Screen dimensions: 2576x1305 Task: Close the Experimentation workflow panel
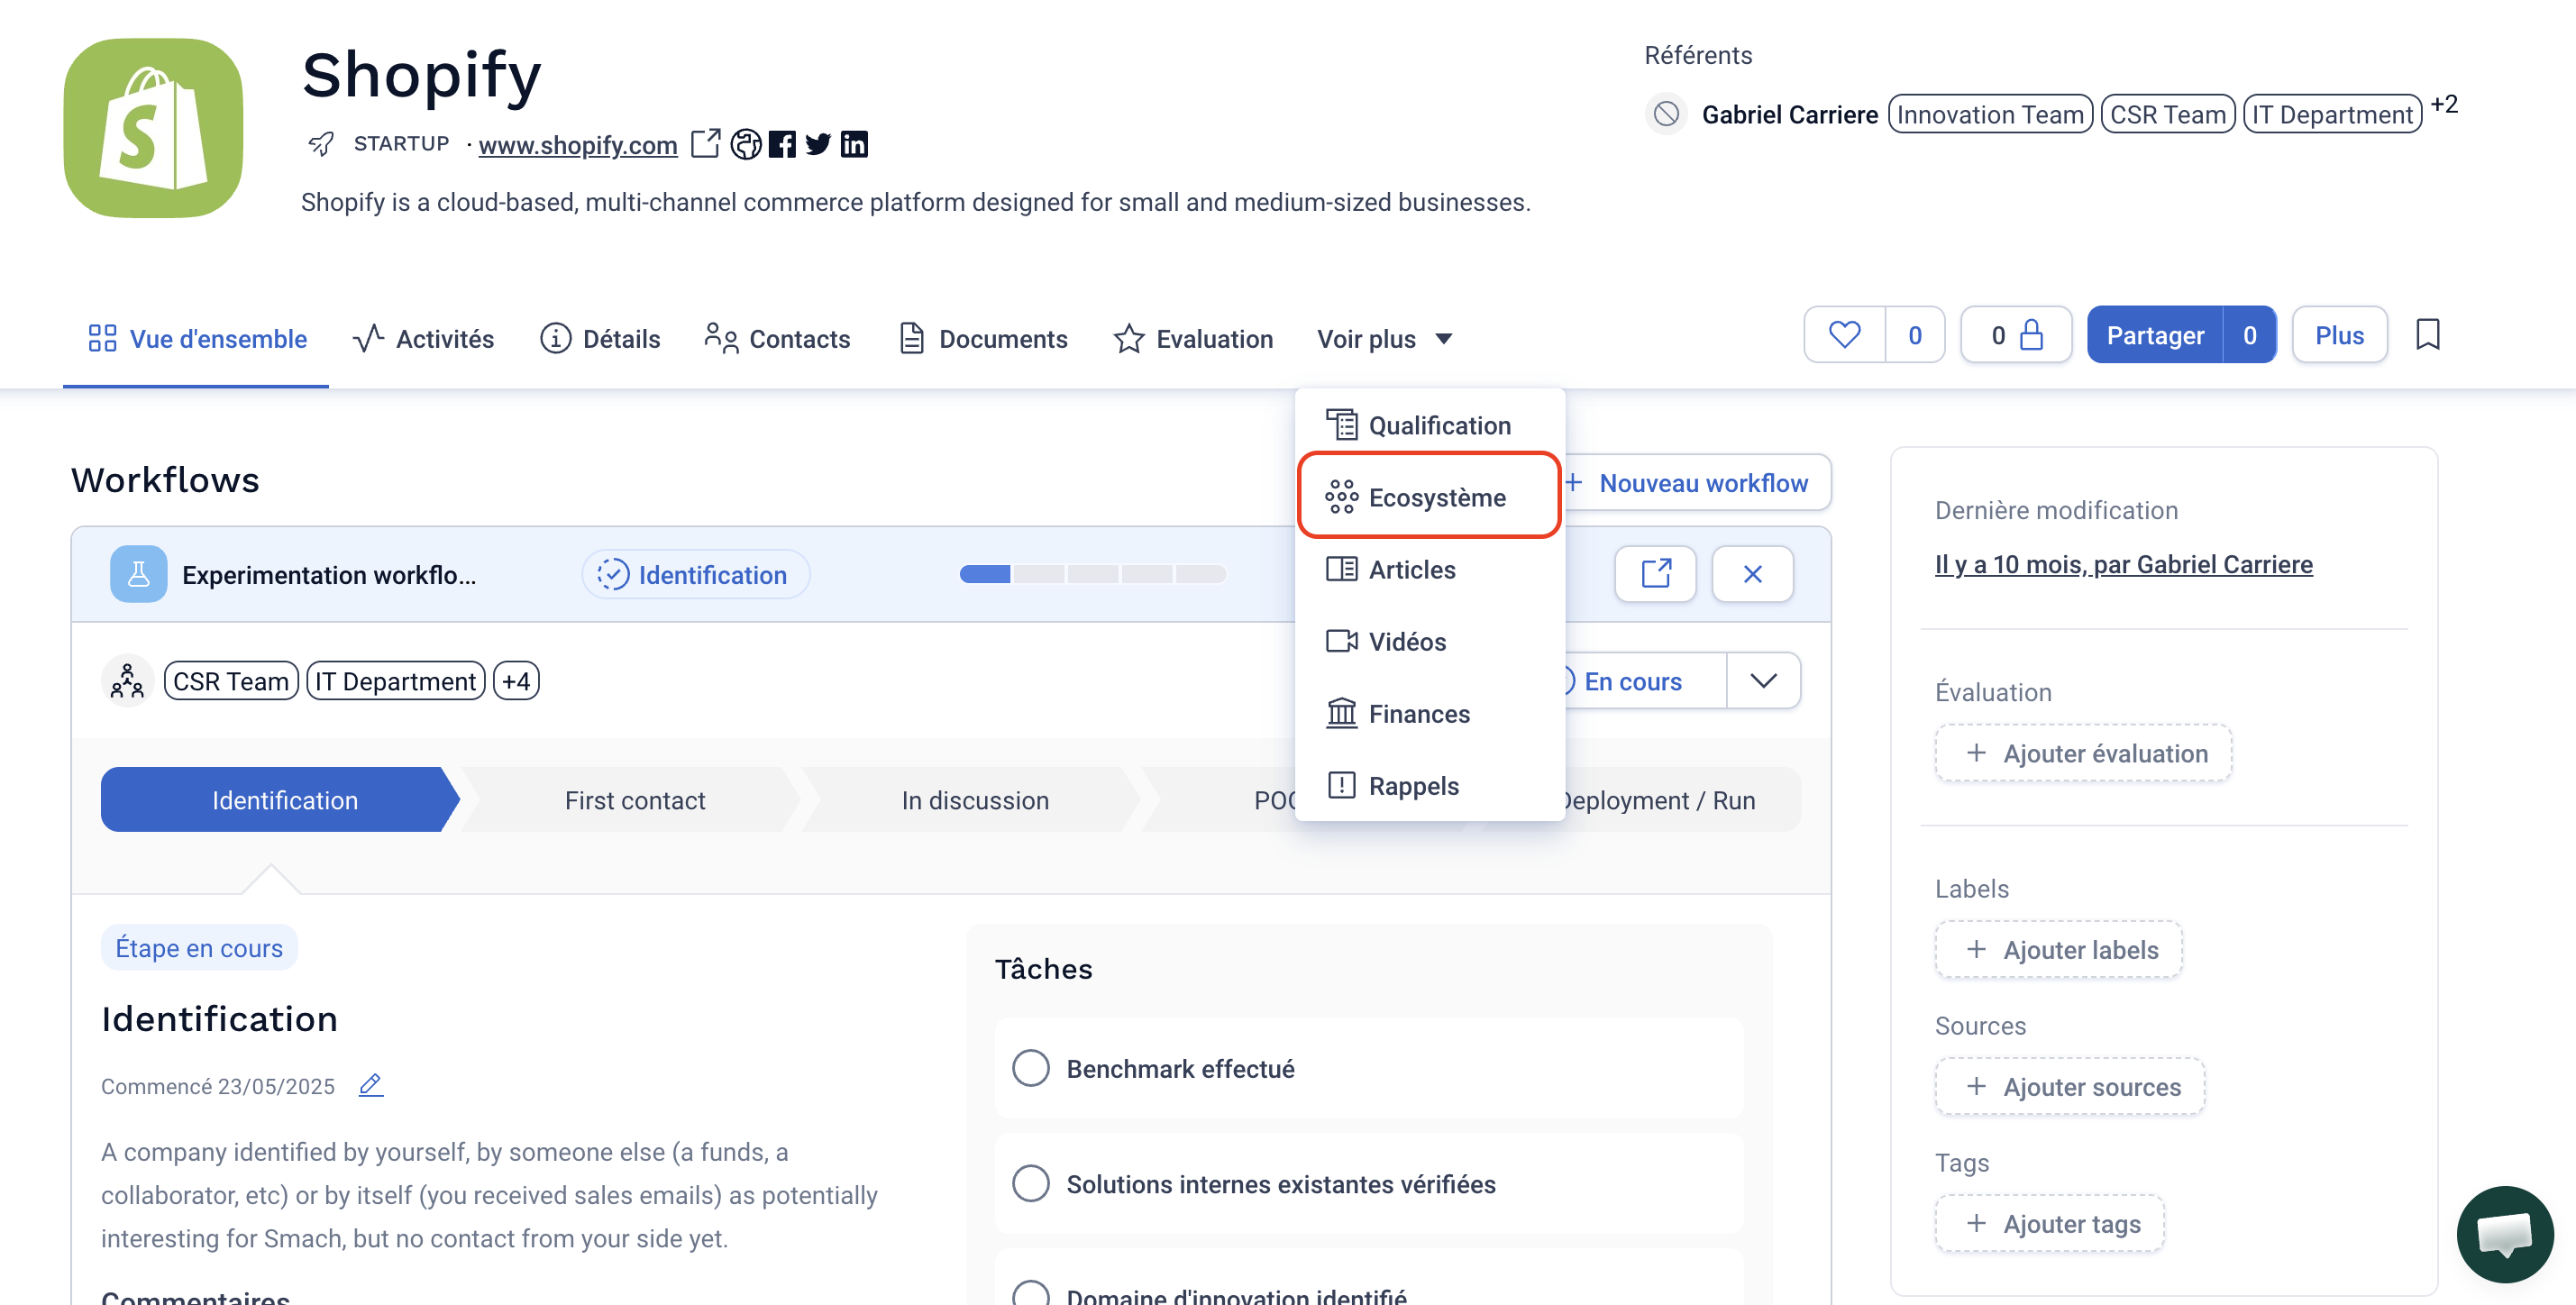point(1752,574)
